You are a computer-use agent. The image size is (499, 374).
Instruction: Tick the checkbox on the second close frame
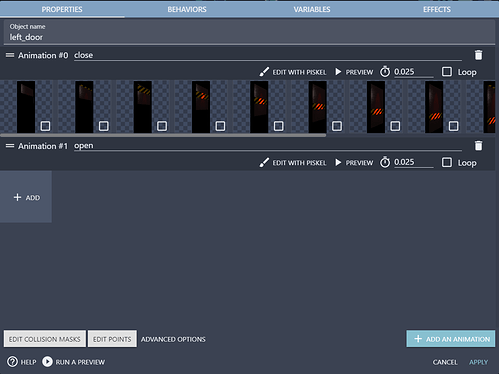point(104,126)
